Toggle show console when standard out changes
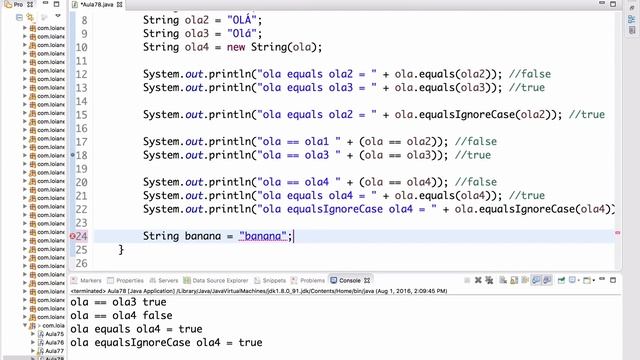 click(536, 280)
